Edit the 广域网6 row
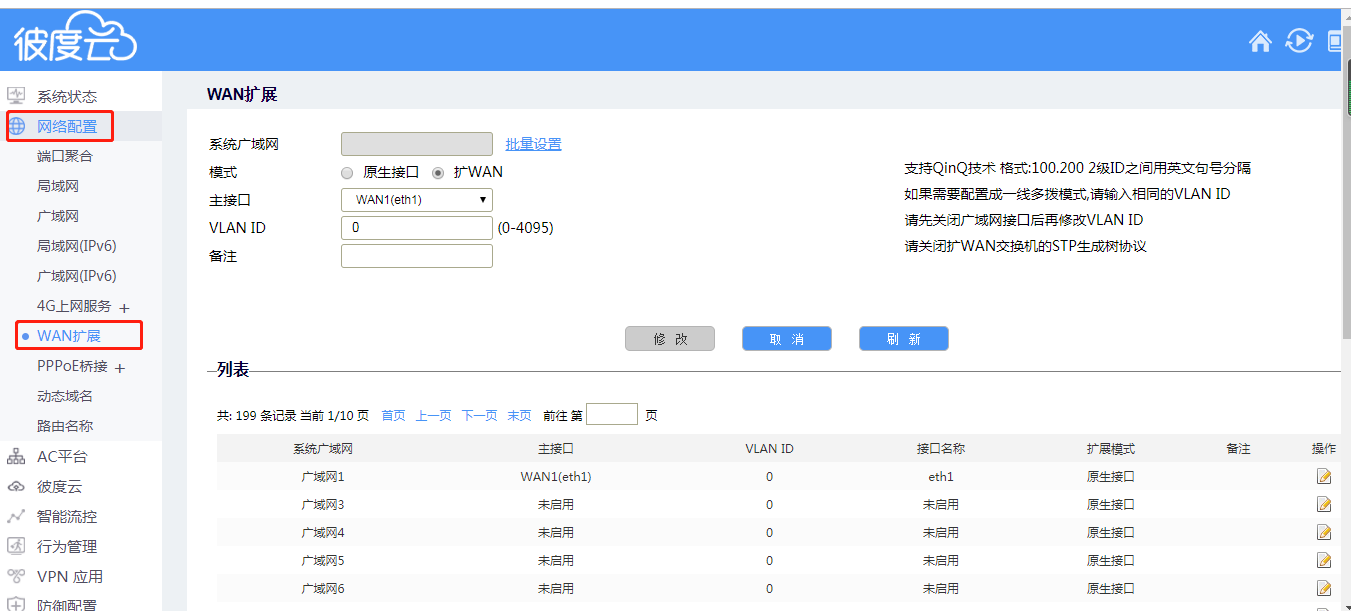The height and width of the screenshot is (611, 1351). (x=1325, y=589)
